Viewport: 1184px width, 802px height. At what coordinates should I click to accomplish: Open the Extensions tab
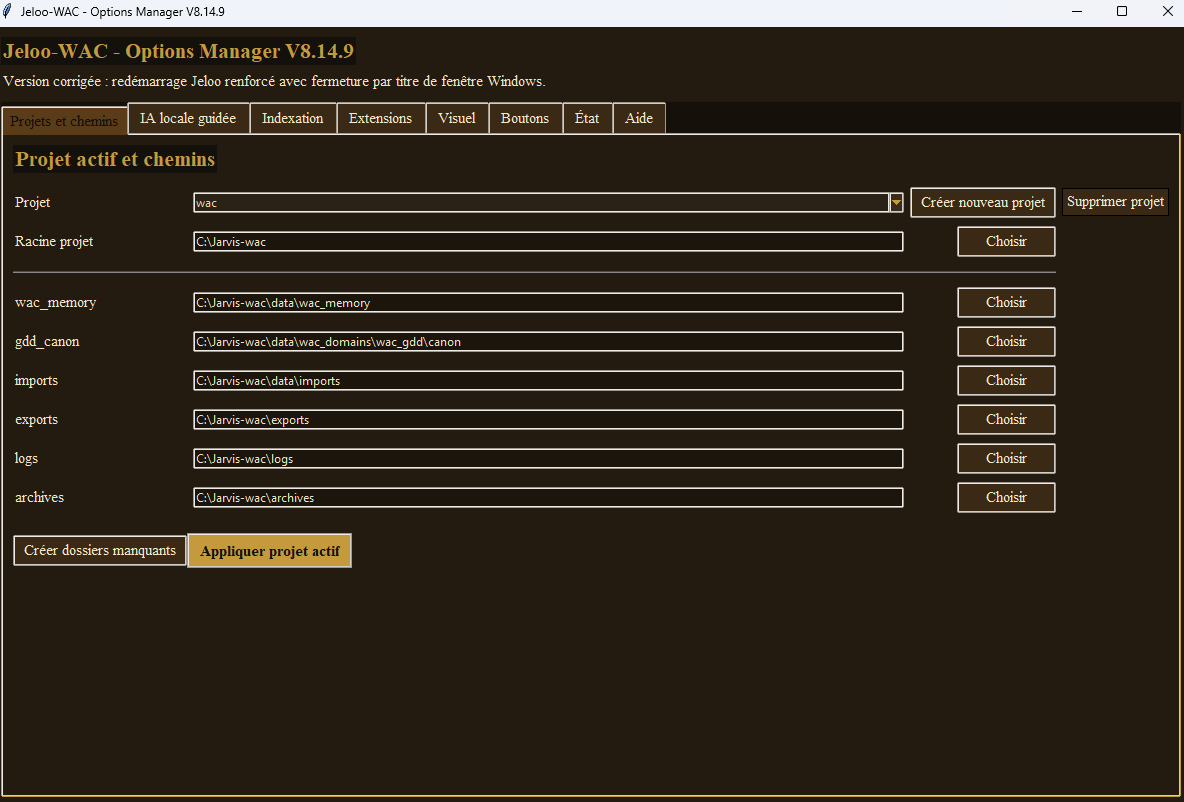click(x=381, y=119)
